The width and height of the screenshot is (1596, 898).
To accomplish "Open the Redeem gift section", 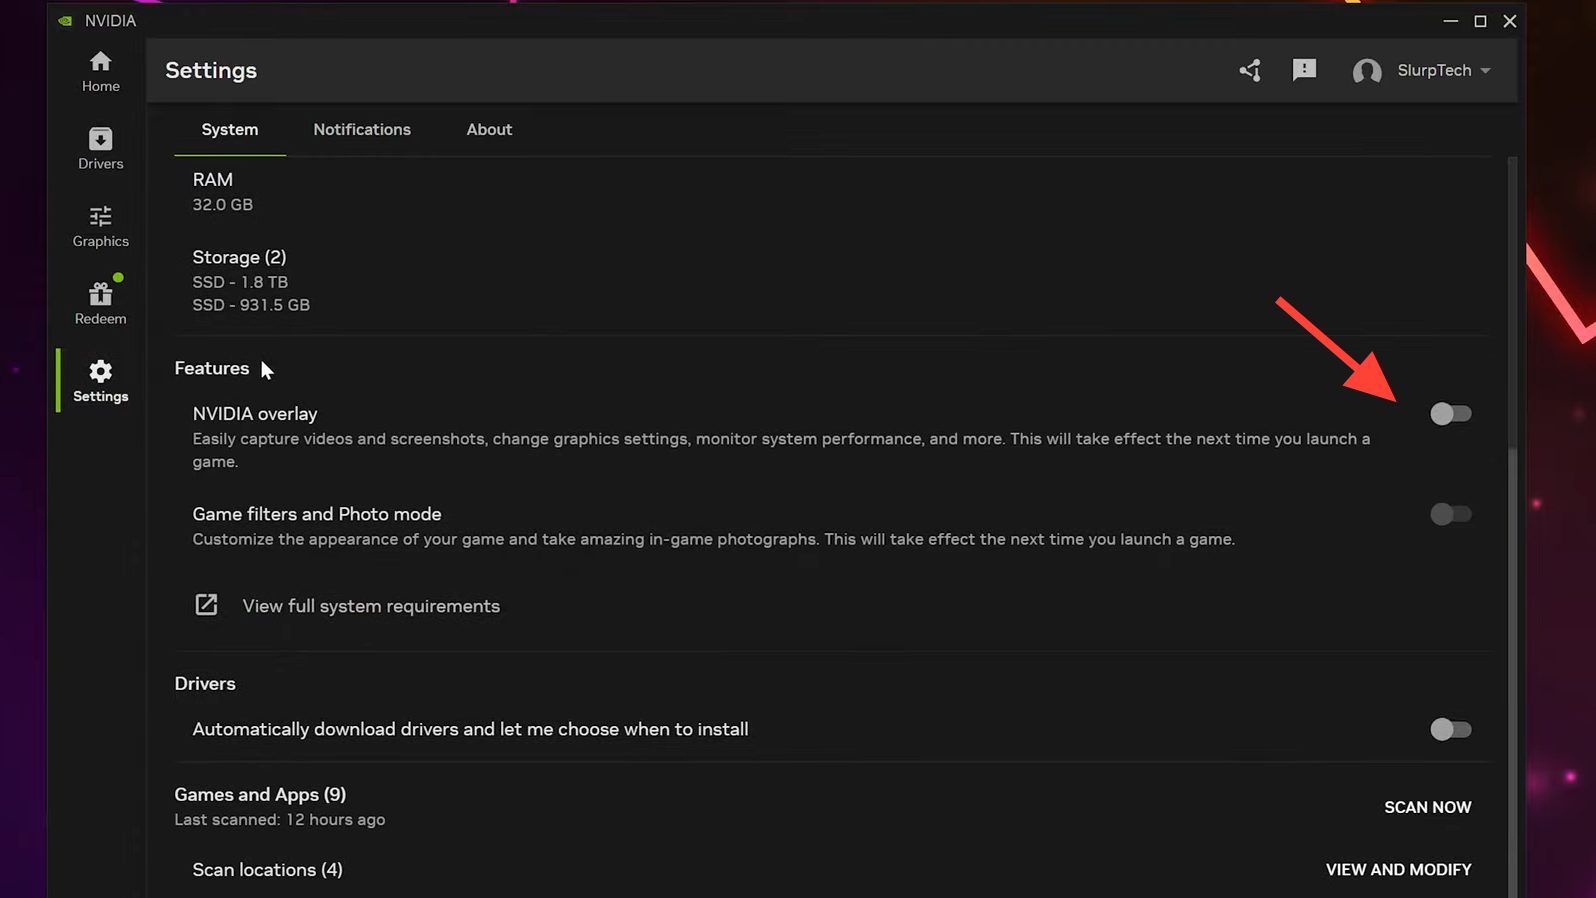I will click(100, 303).
